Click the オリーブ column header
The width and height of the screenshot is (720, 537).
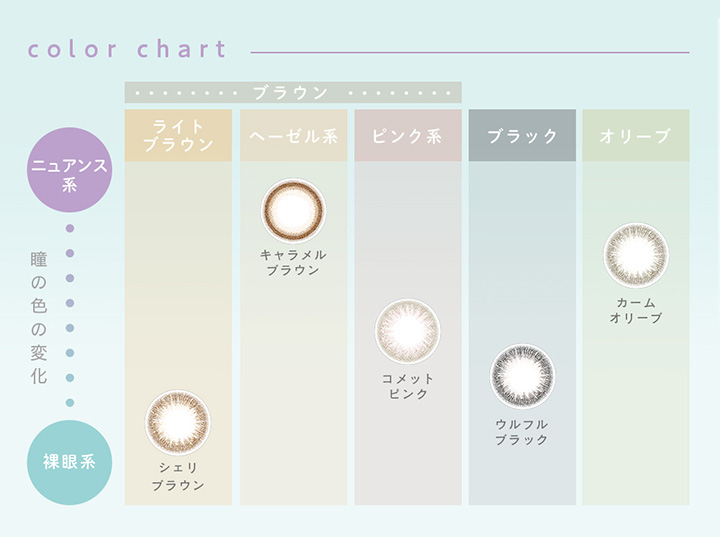point(636,135)
